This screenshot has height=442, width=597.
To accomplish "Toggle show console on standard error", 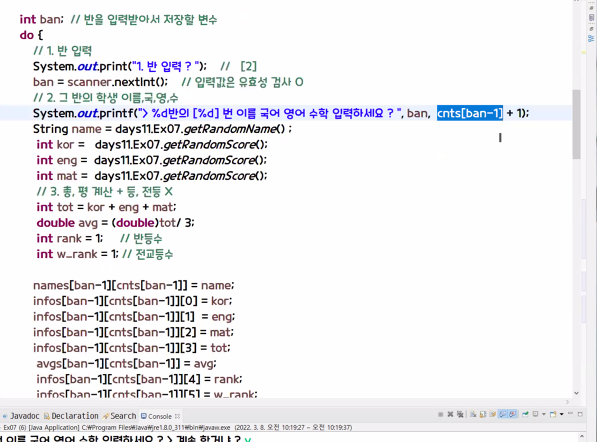I will click(512, 414).
